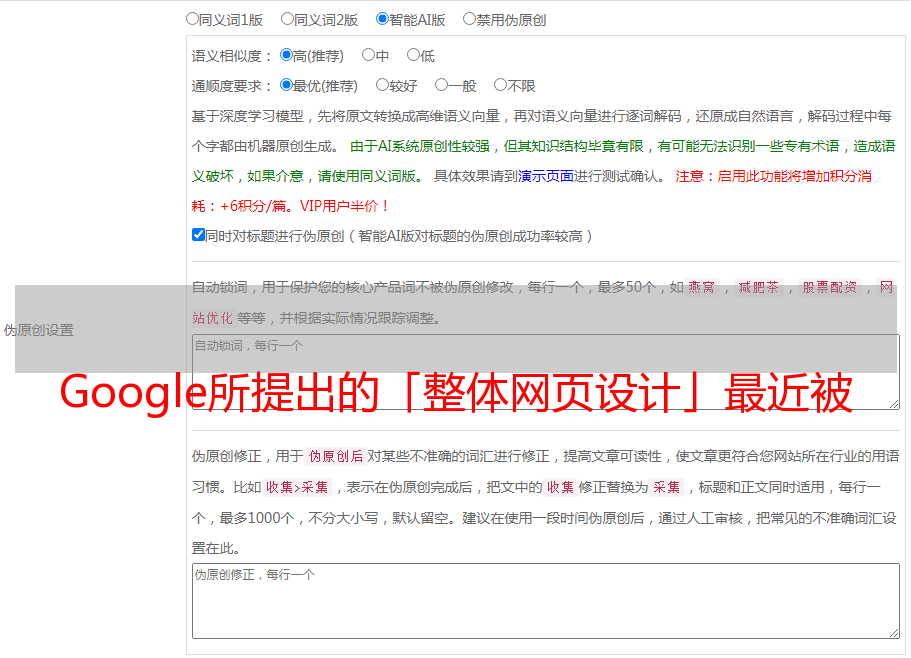Click the 燕窝 example tag
The height and width of the screenshot is (658, 911).
coord(701,287)
